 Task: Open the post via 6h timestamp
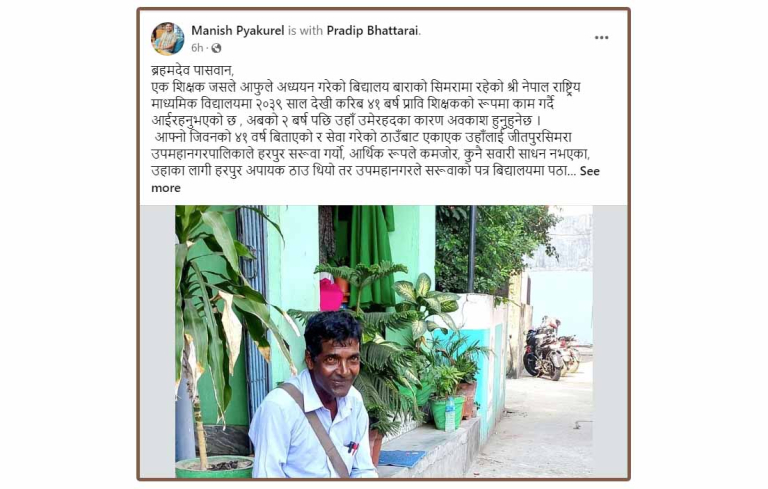[197, 48]
